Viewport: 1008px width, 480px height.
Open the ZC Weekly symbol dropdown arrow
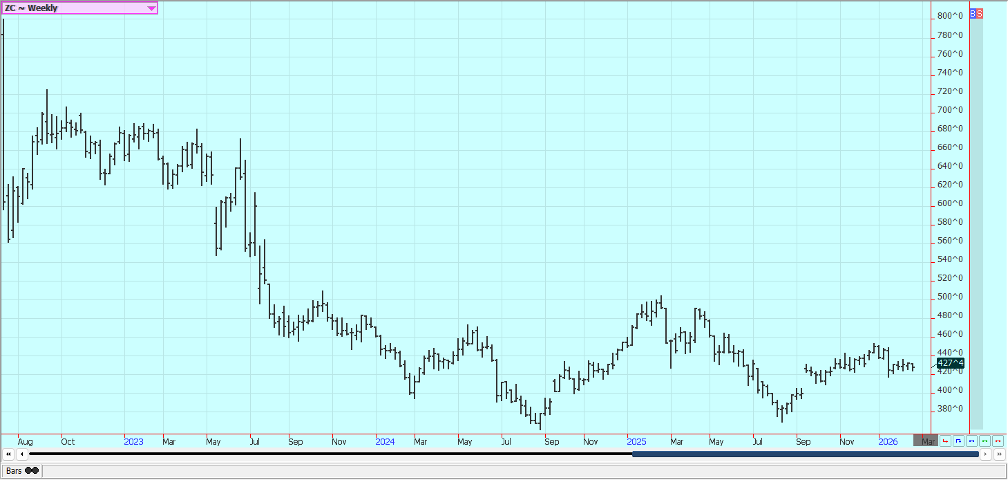(x=151, y=8)
